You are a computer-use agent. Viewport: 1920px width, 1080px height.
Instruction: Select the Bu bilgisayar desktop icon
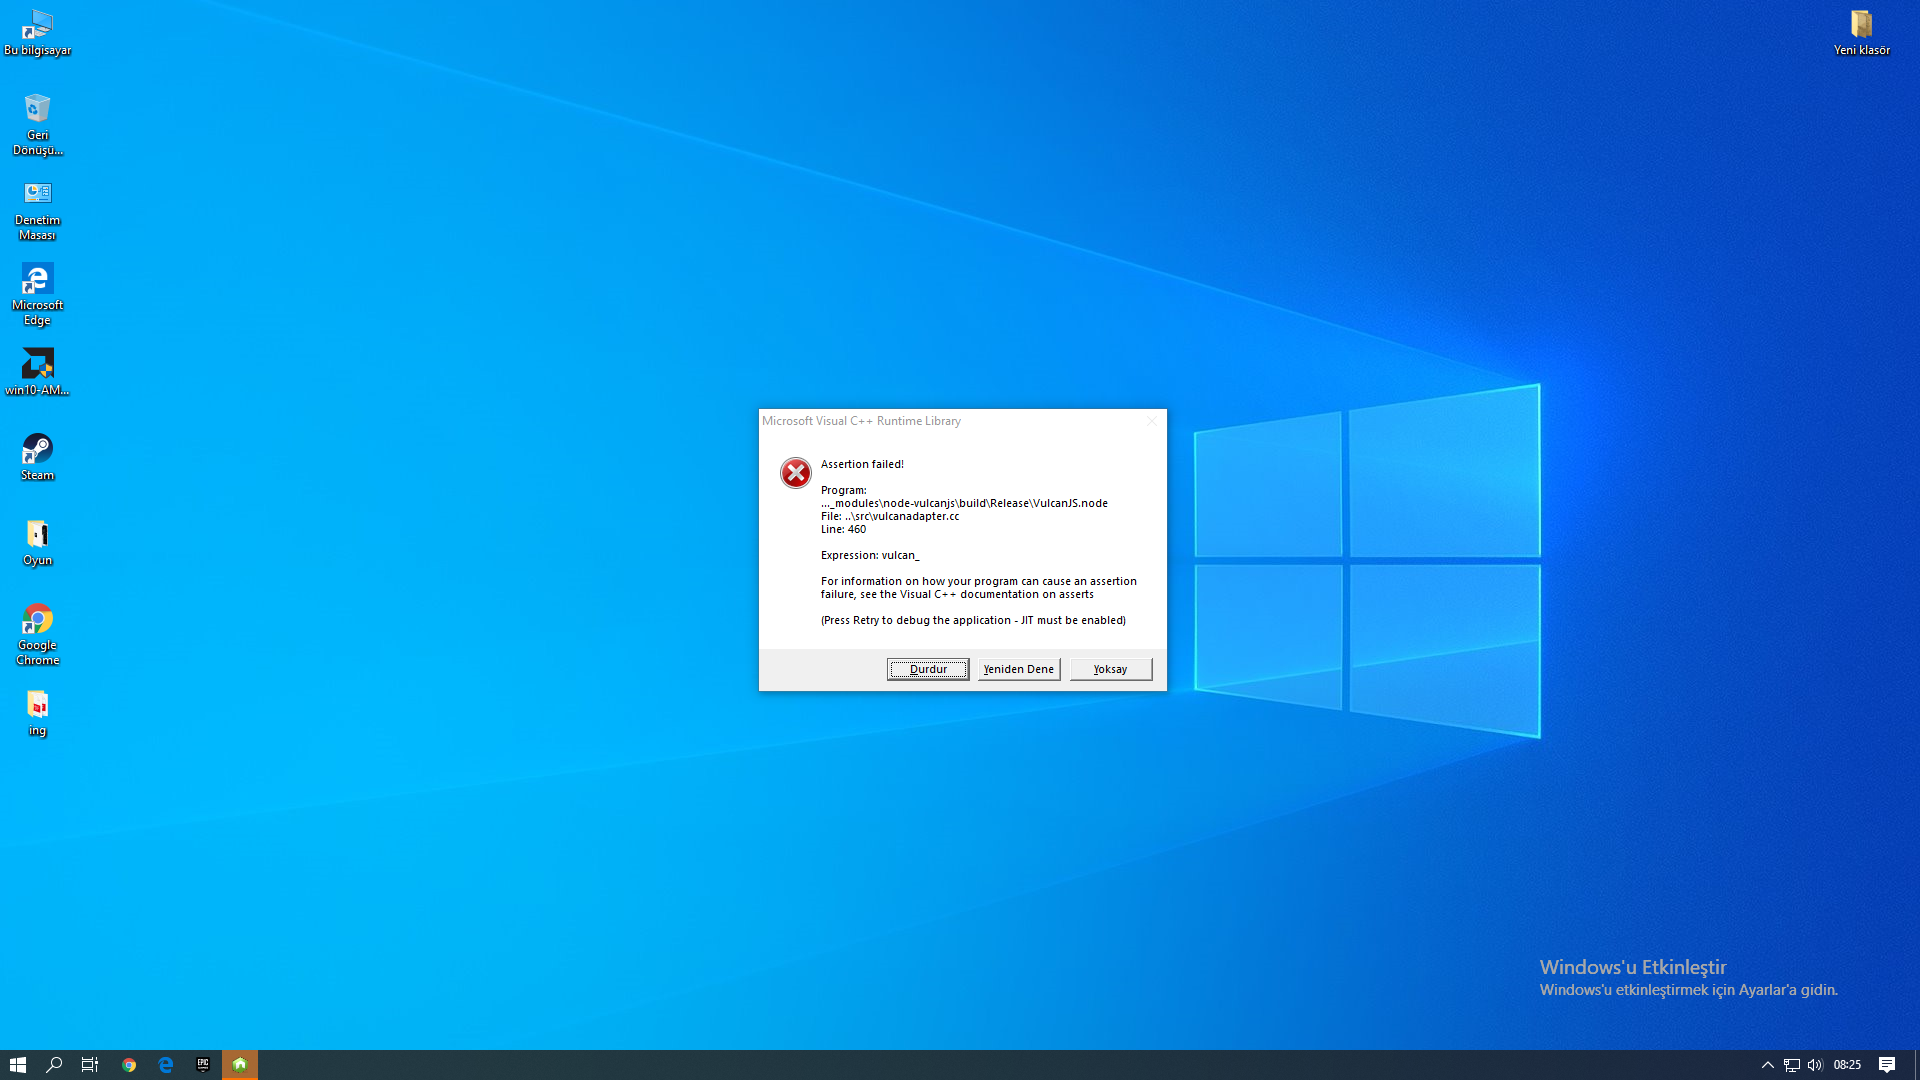click(x=37, y=33)
